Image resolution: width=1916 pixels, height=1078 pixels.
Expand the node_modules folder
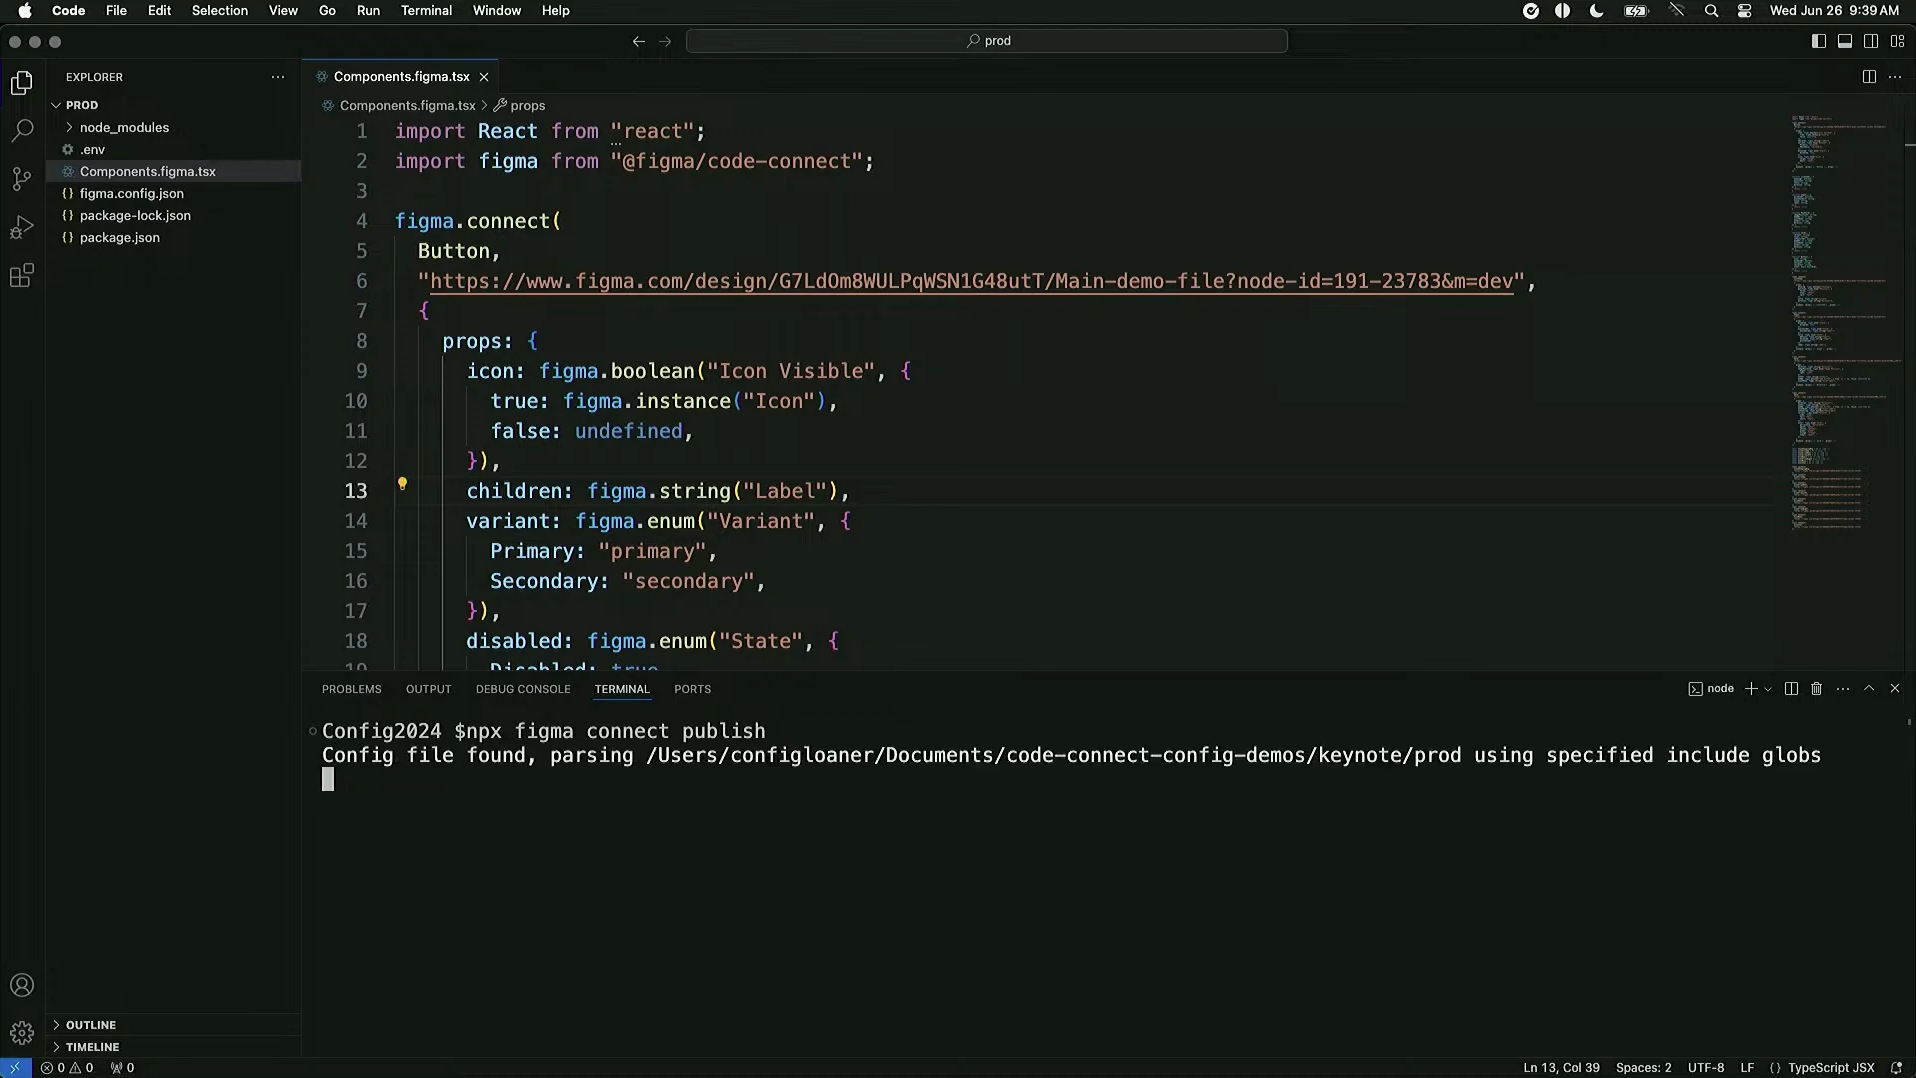tap(173, 127)
